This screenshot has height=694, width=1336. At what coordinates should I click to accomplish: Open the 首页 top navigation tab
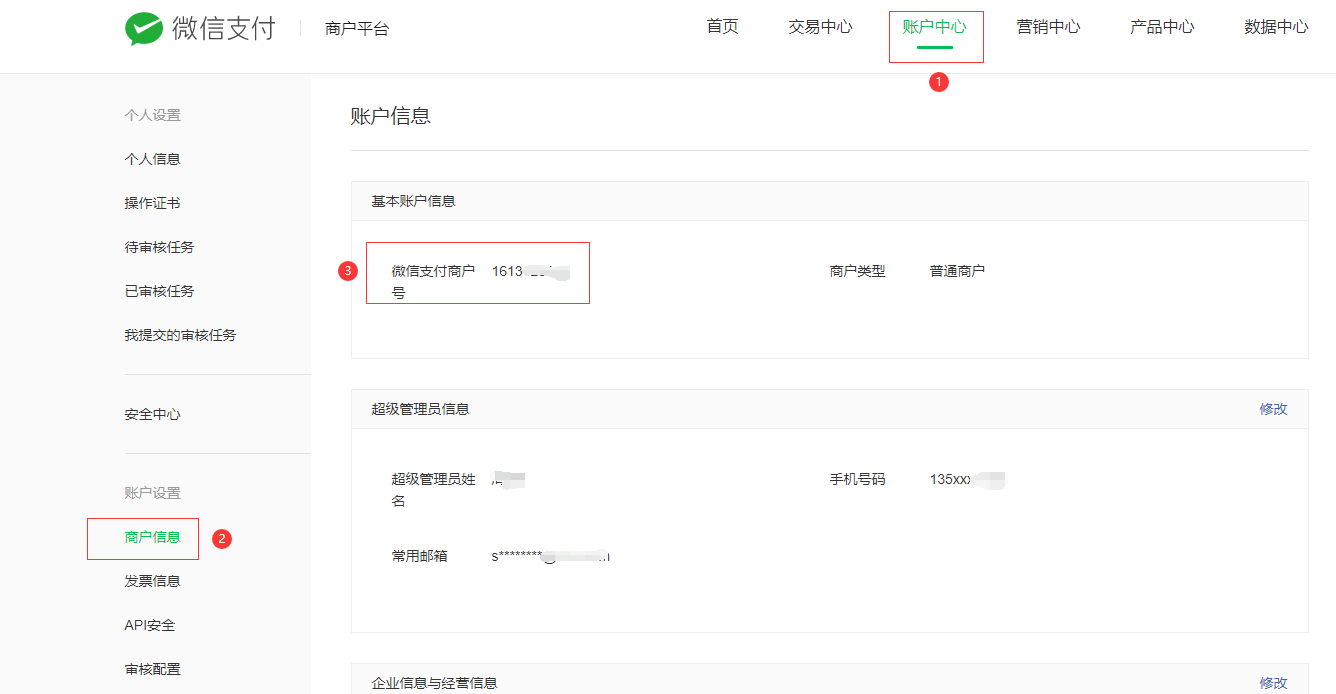[x=722, y=27]
